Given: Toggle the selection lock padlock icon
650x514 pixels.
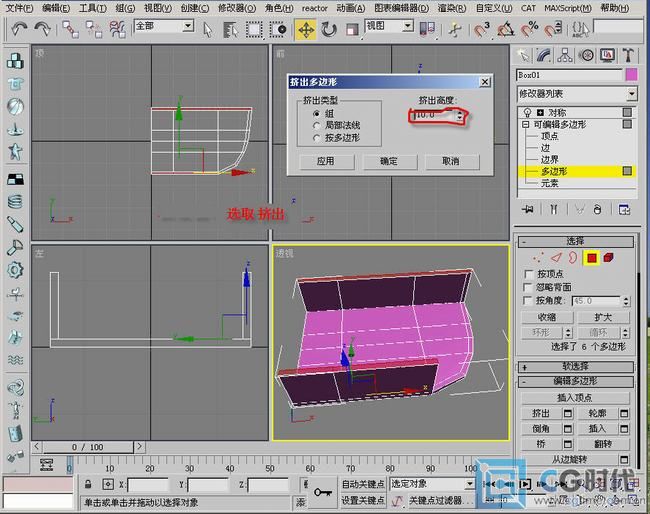Looking at the screenshot, I should (88, 484).
